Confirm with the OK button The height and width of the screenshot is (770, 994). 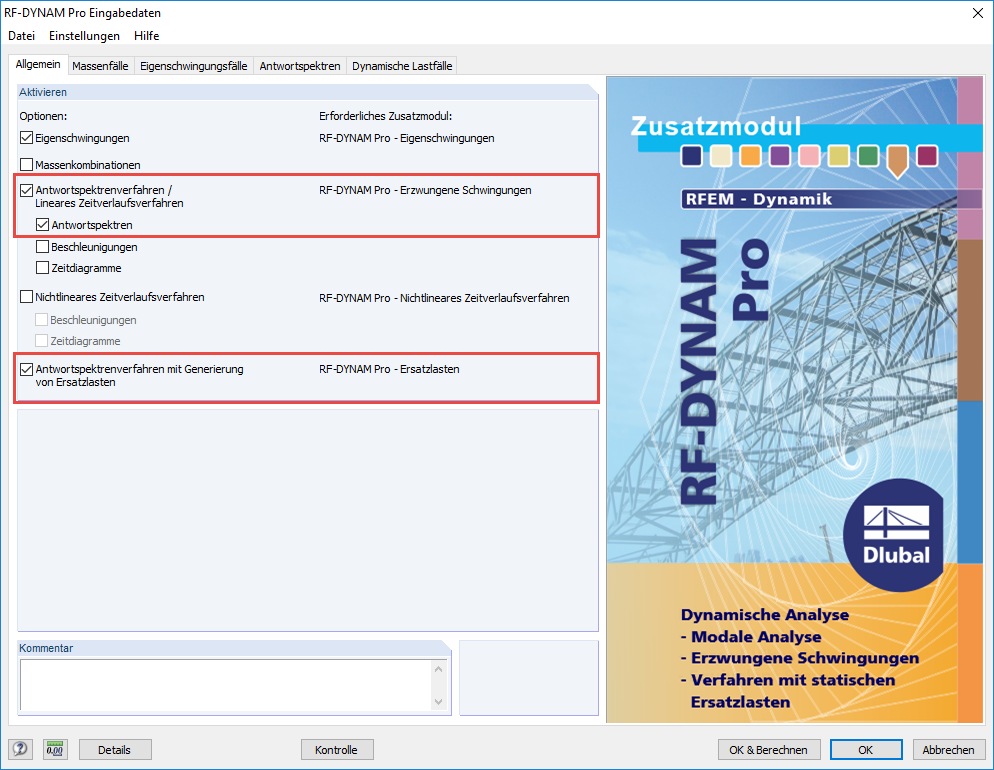[x=866, y=750]
